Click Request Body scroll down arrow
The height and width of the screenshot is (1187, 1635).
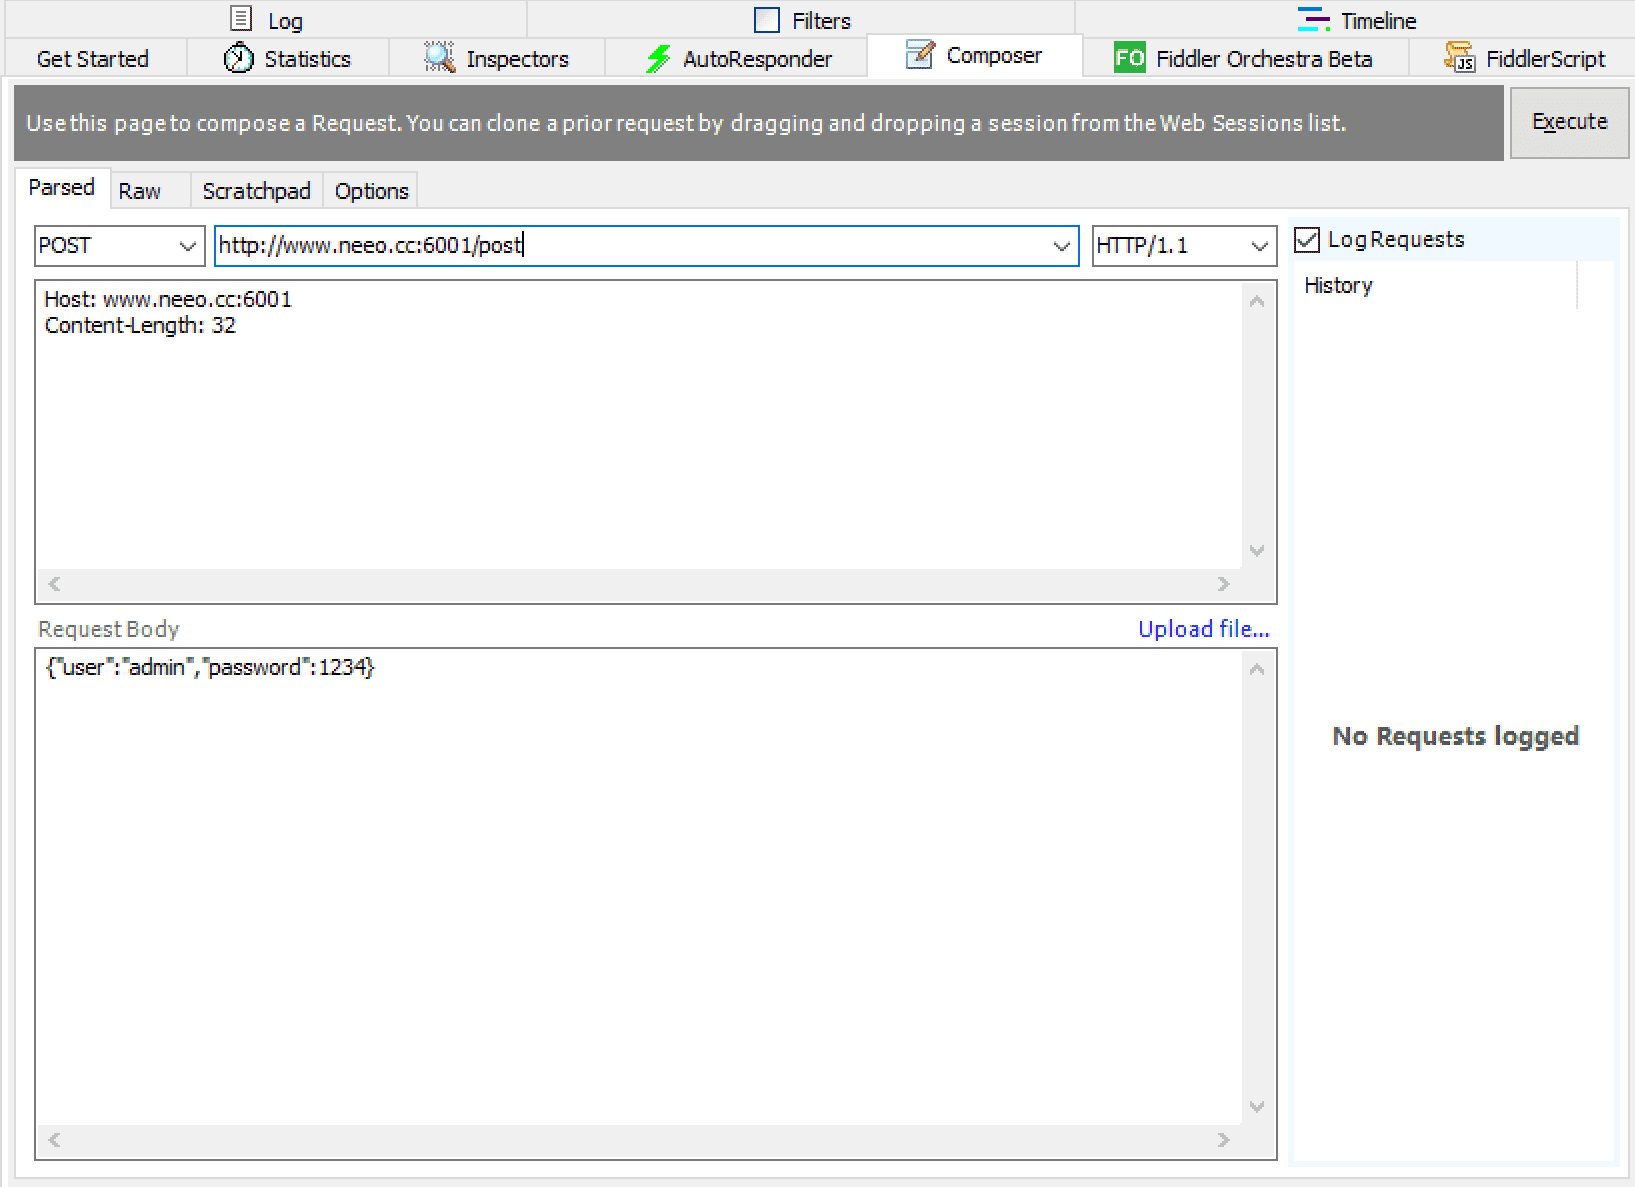[x=1257, y=1107]
